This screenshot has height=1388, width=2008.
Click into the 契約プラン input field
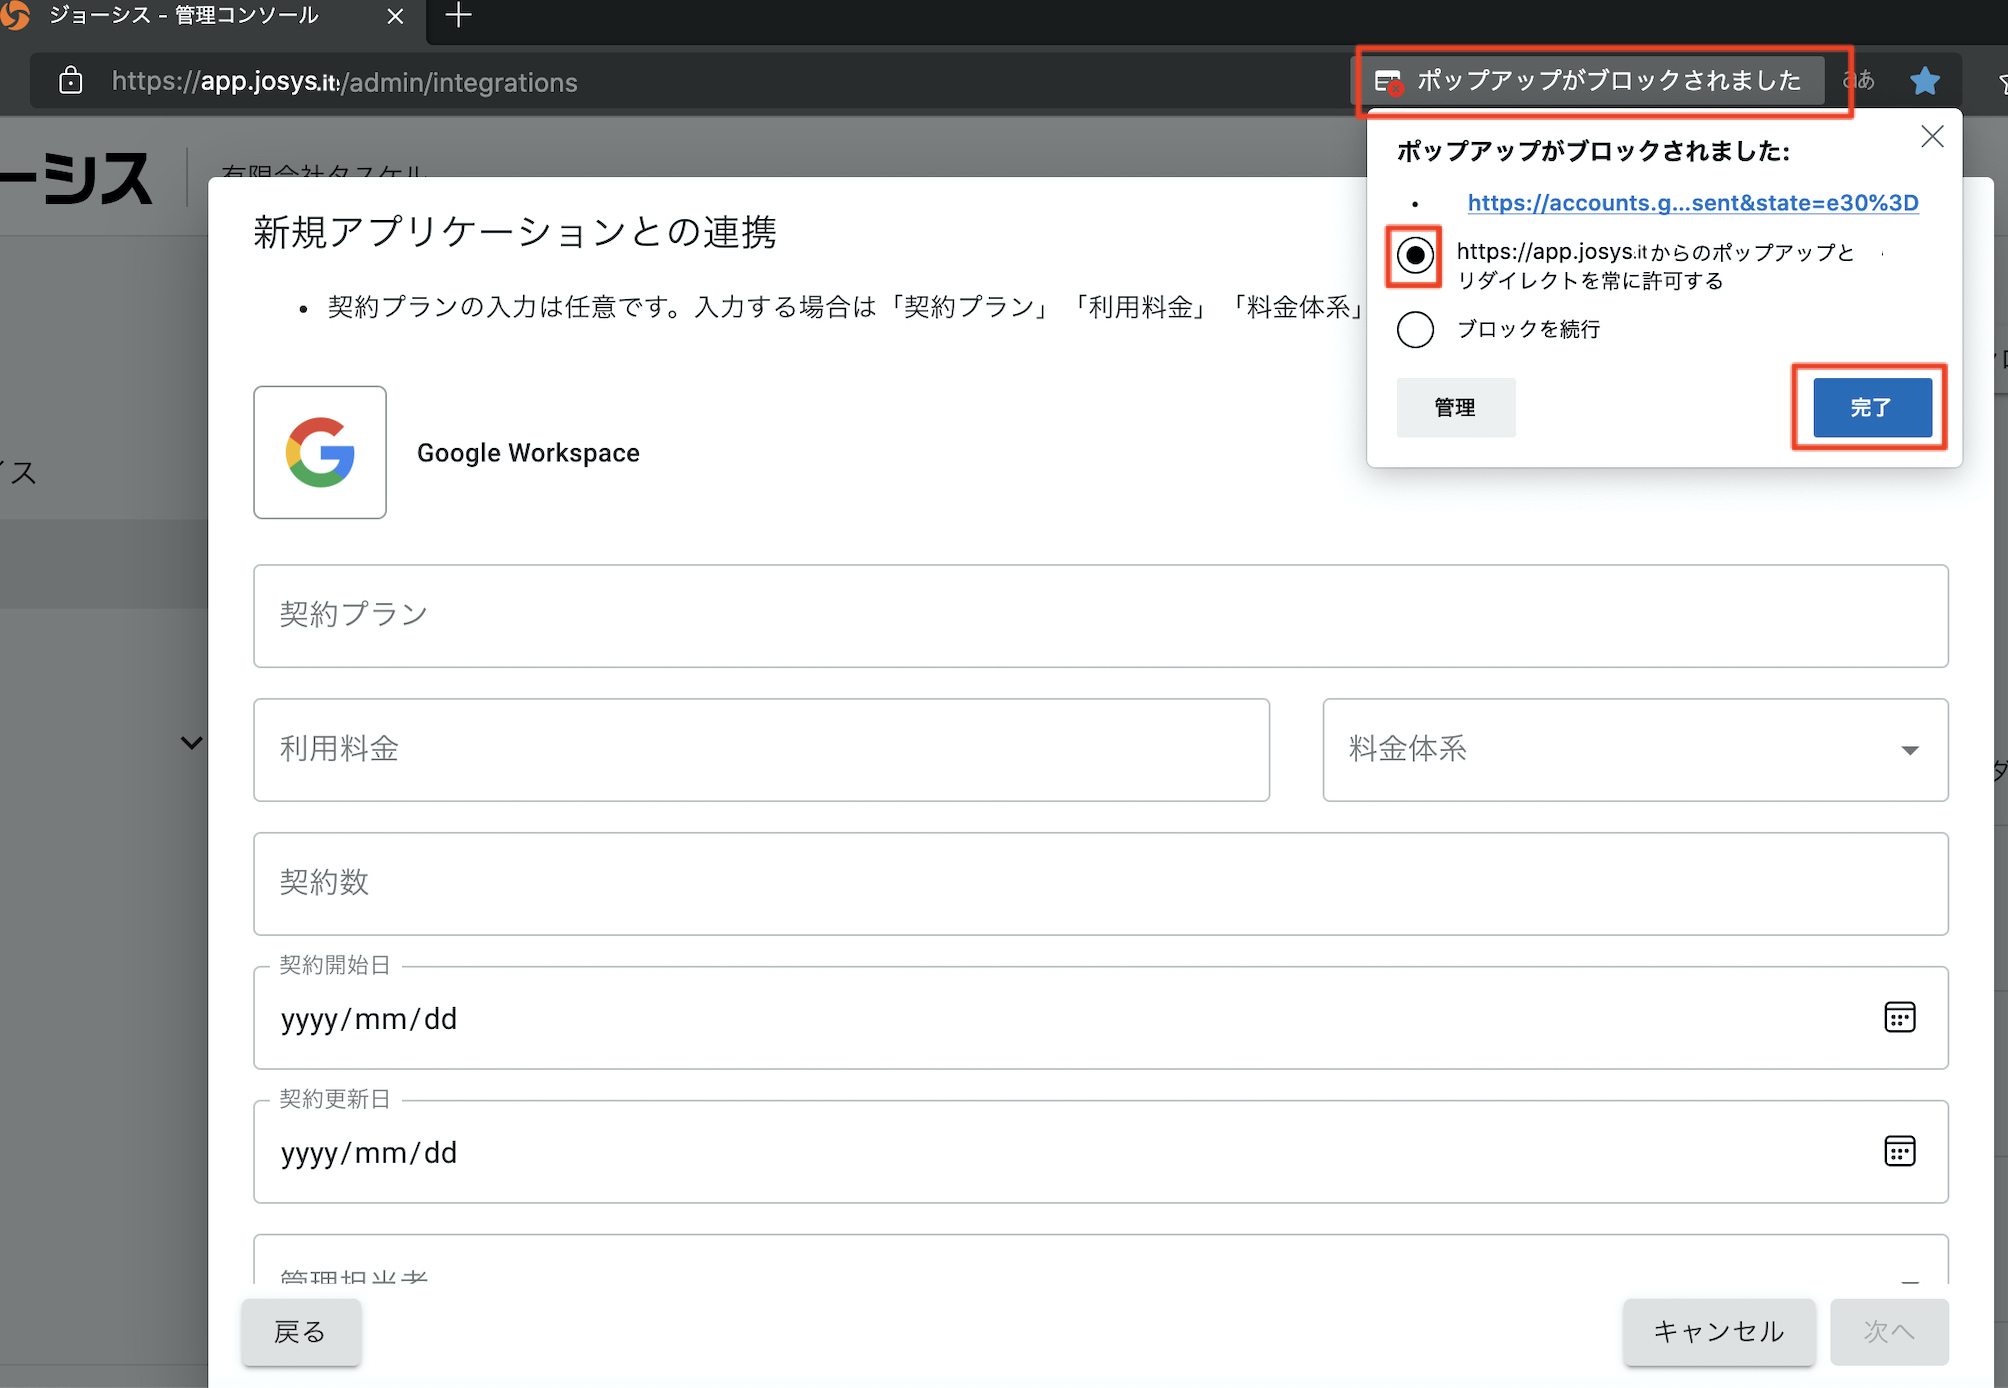pos(1100,616)
